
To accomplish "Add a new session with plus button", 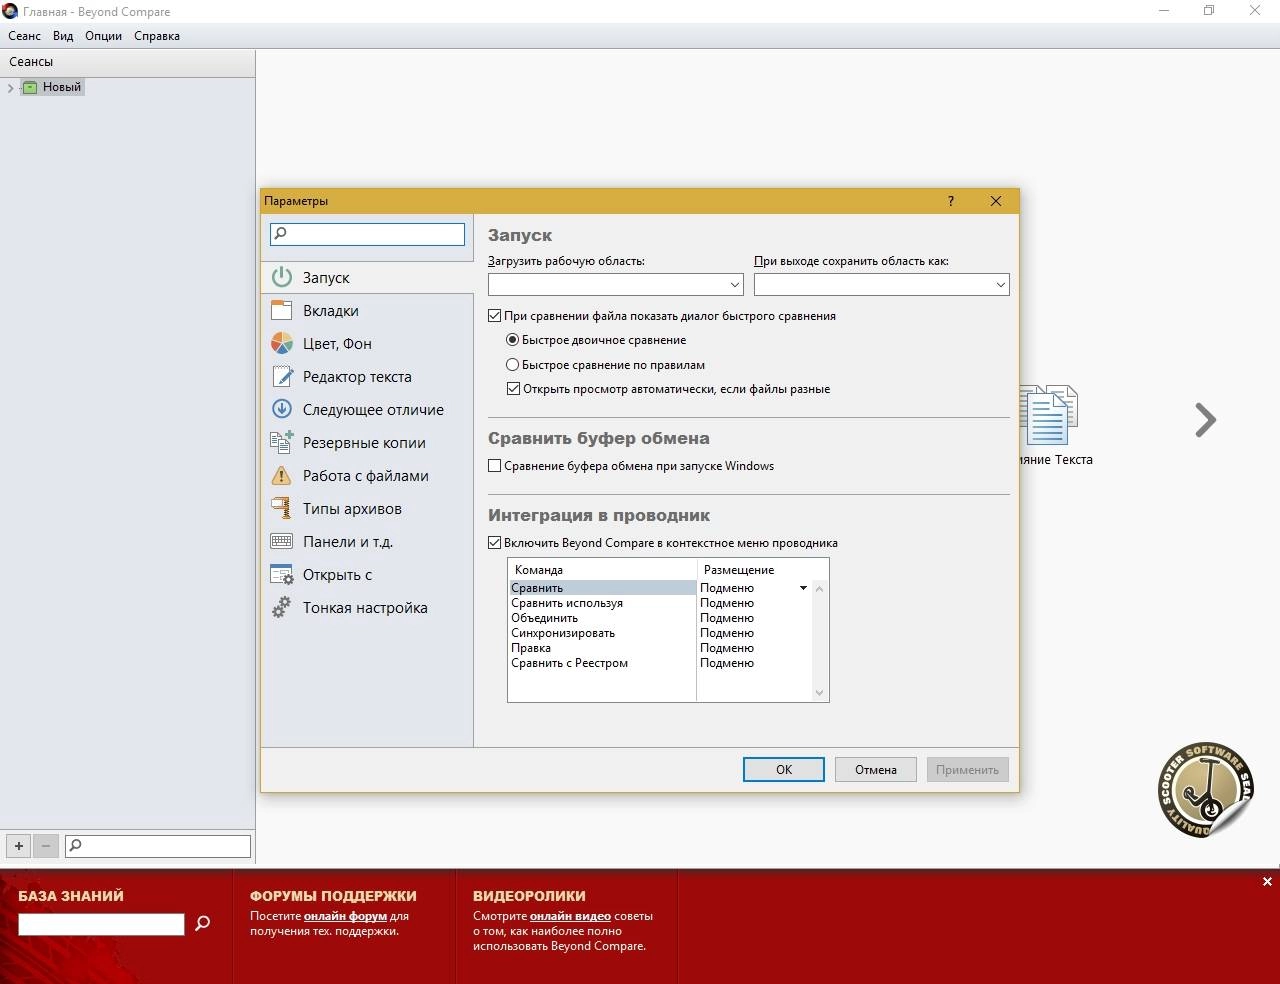I will click(18, 846).
